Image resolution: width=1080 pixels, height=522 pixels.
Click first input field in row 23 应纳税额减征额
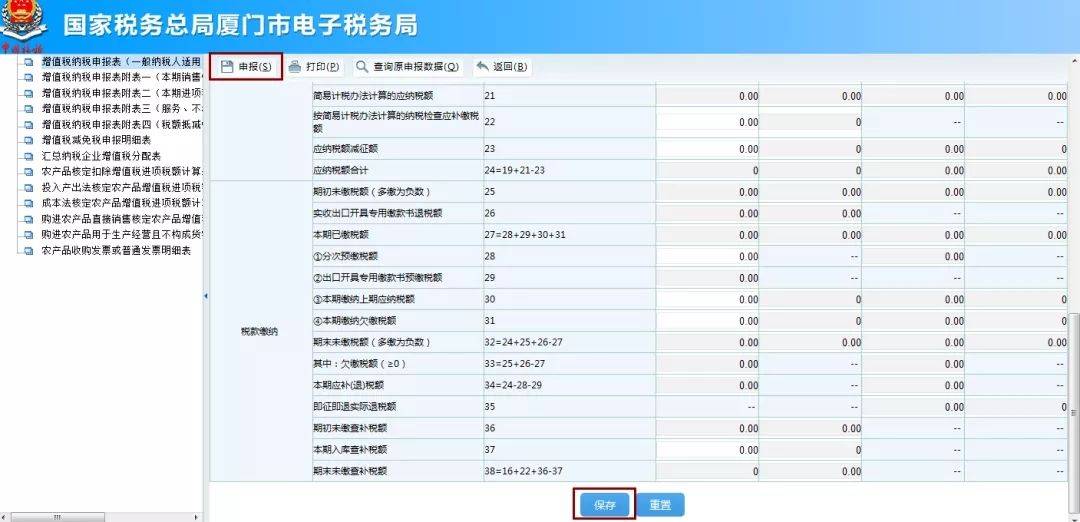point(707,149)
